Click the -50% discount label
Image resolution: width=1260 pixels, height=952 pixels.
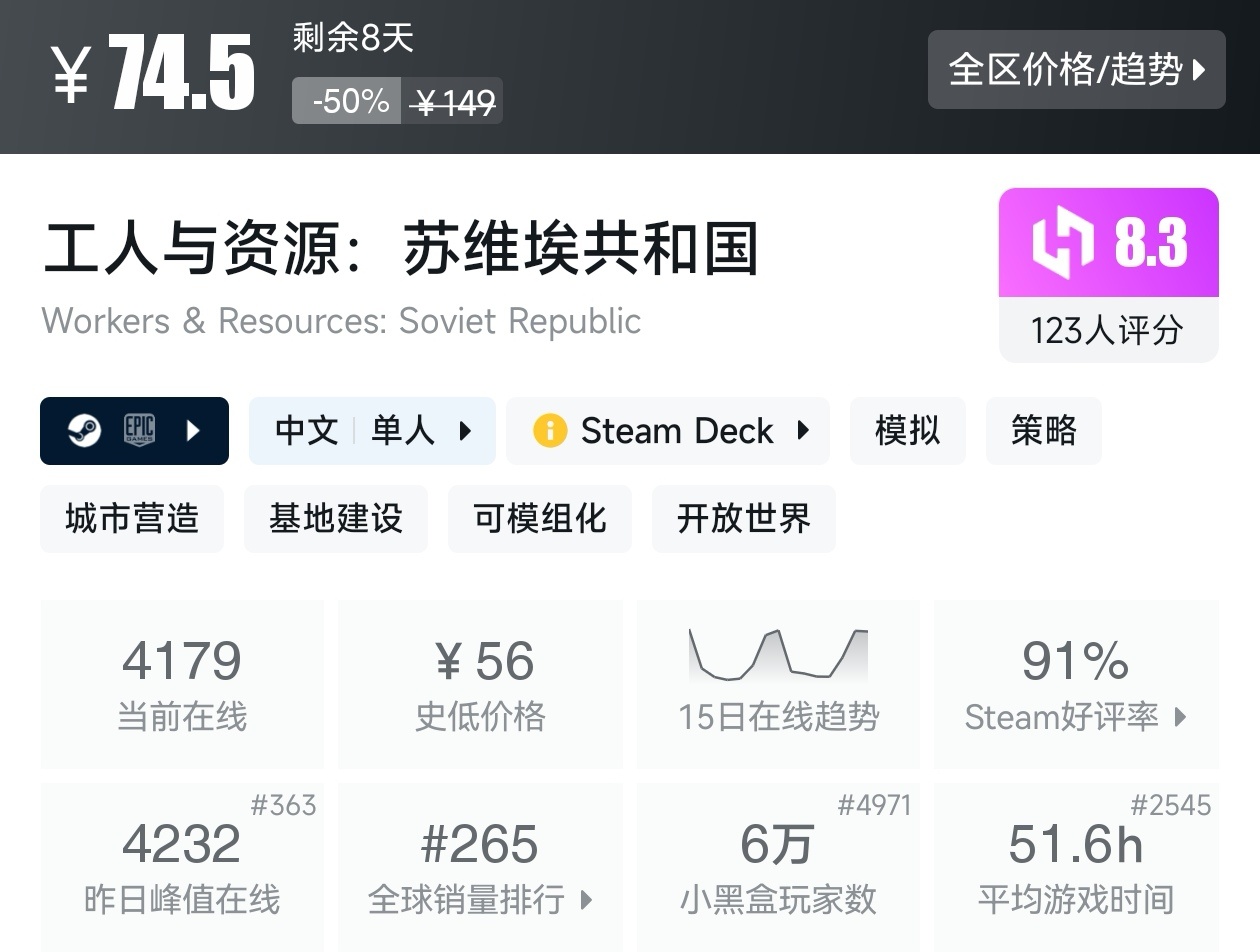click(347, 101)
